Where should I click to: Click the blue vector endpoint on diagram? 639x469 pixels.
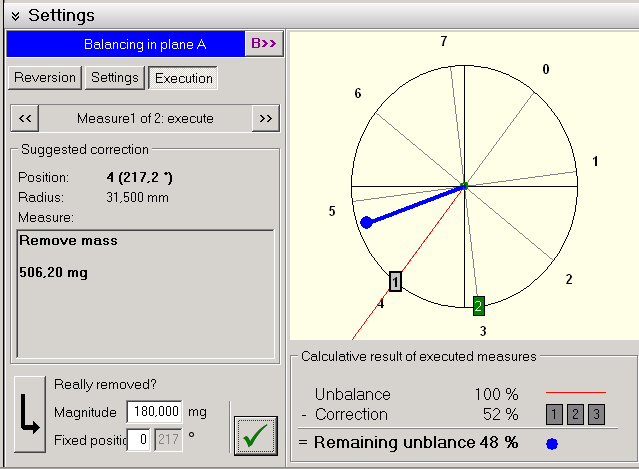point(367,222)
